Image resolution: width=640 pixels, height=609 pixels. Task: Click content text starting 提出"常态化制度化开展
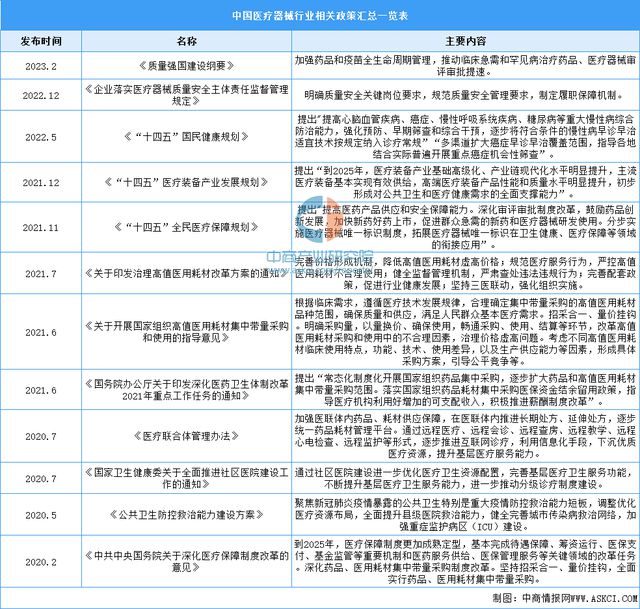click(465, 390)
